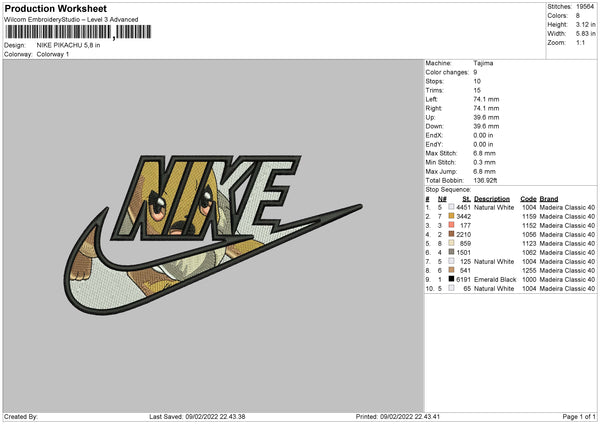Click thread code '1123'
This screenshot has width=600, height=424.
[x=529, y=243]
